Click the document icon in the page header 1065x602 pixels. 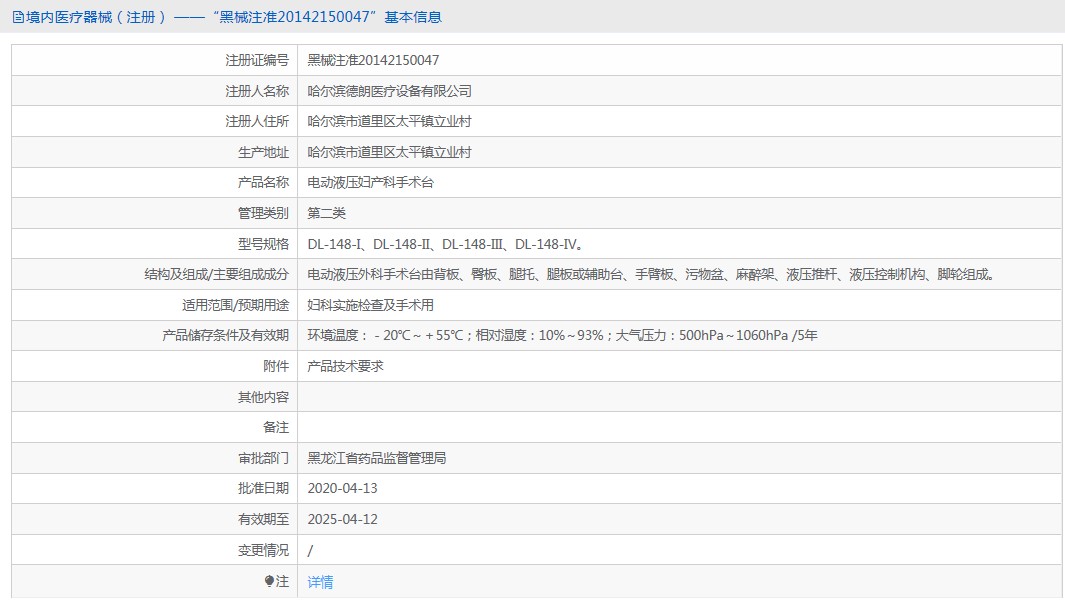pyautogui.click(x=18, y=17)
